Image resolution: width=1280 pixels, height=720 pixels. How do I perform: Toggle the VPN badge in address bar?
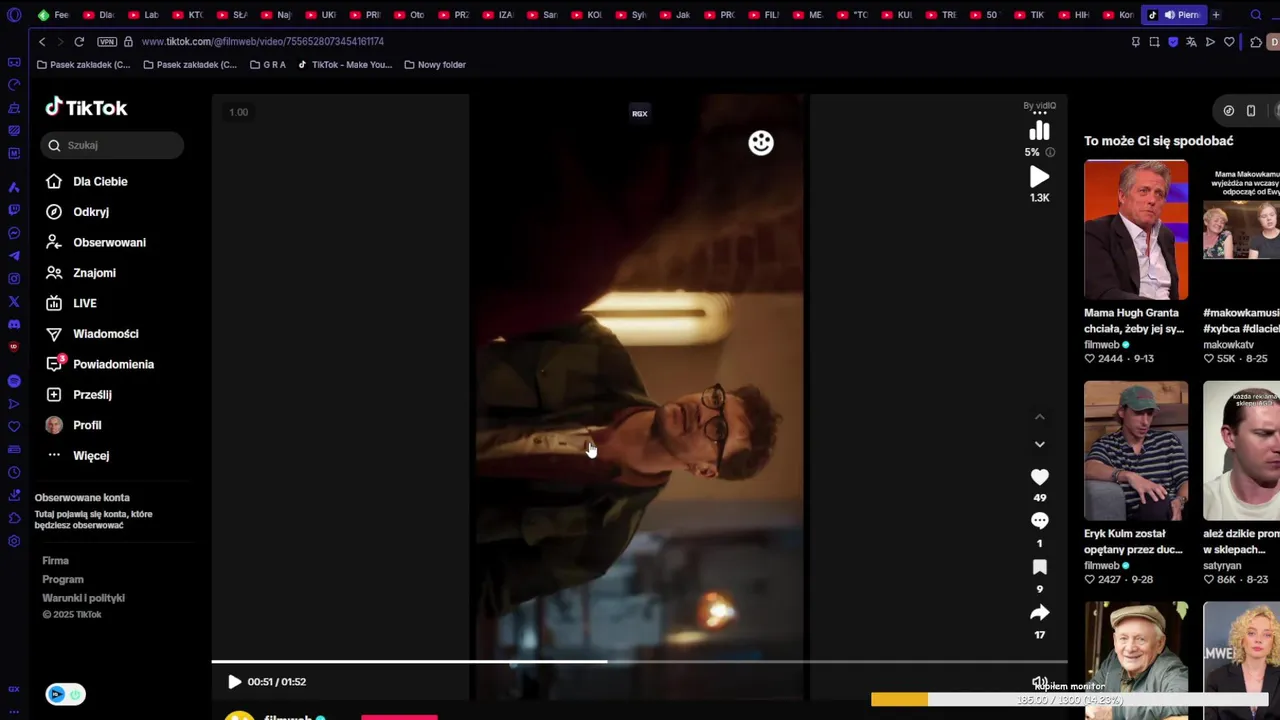(x=107, y=42)
